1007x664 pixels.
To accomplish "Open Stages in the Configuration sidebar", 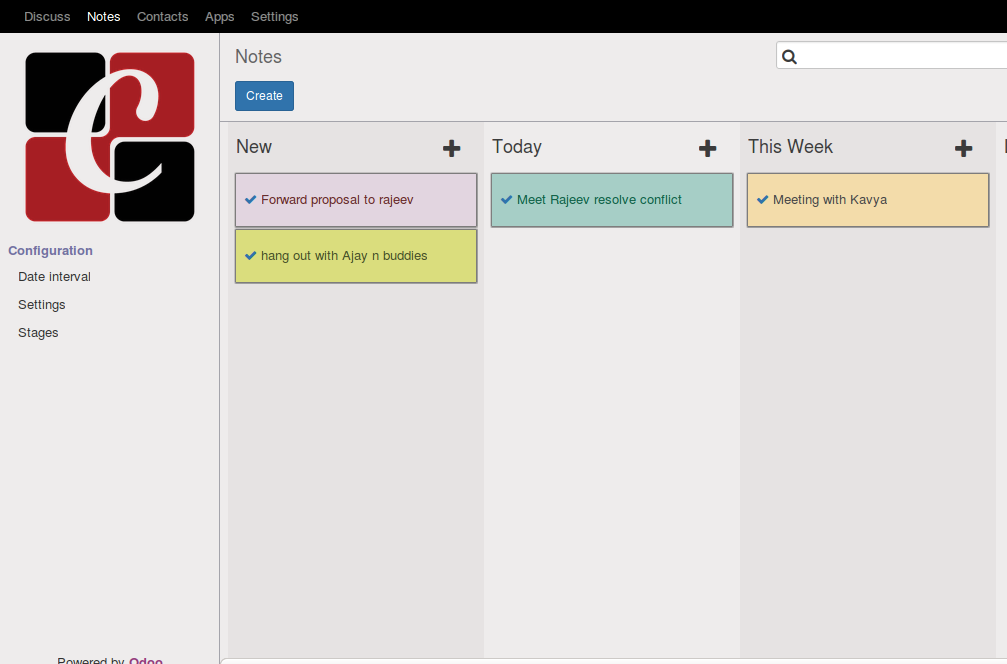I will [38, 333].
